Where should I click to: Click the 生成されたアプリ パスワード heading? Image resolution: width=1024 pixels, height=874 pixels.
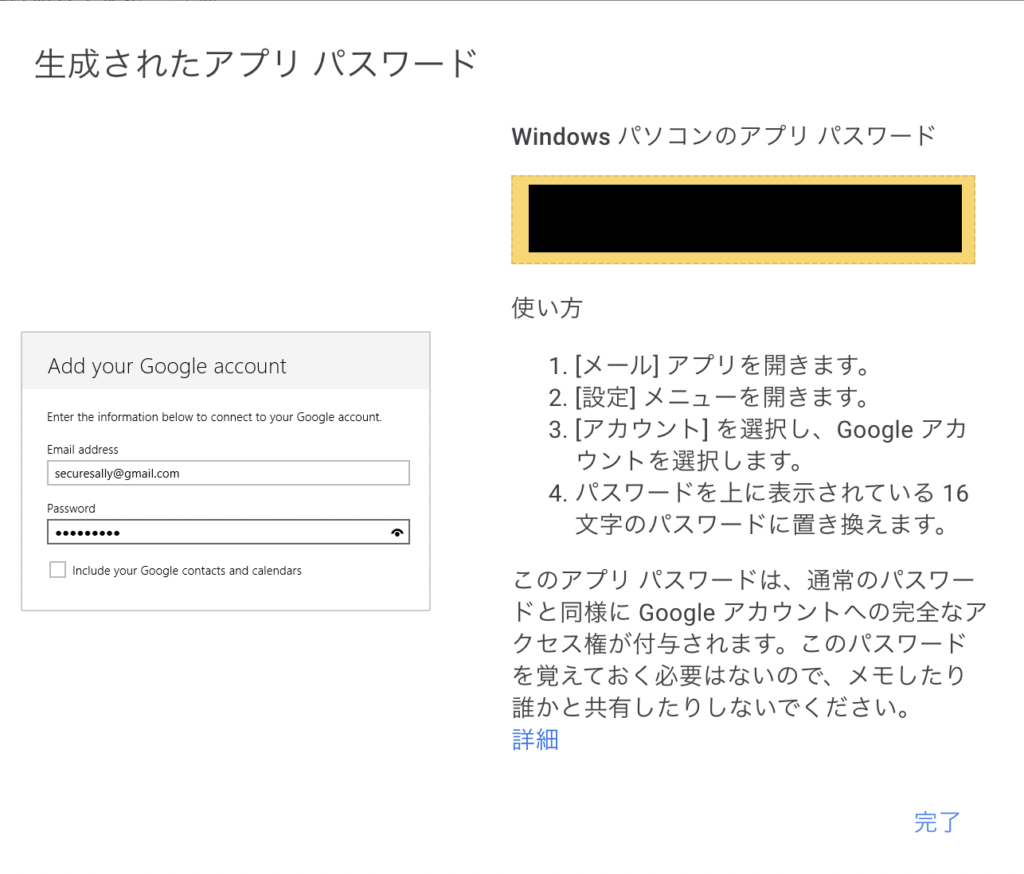tap(256, 64)
